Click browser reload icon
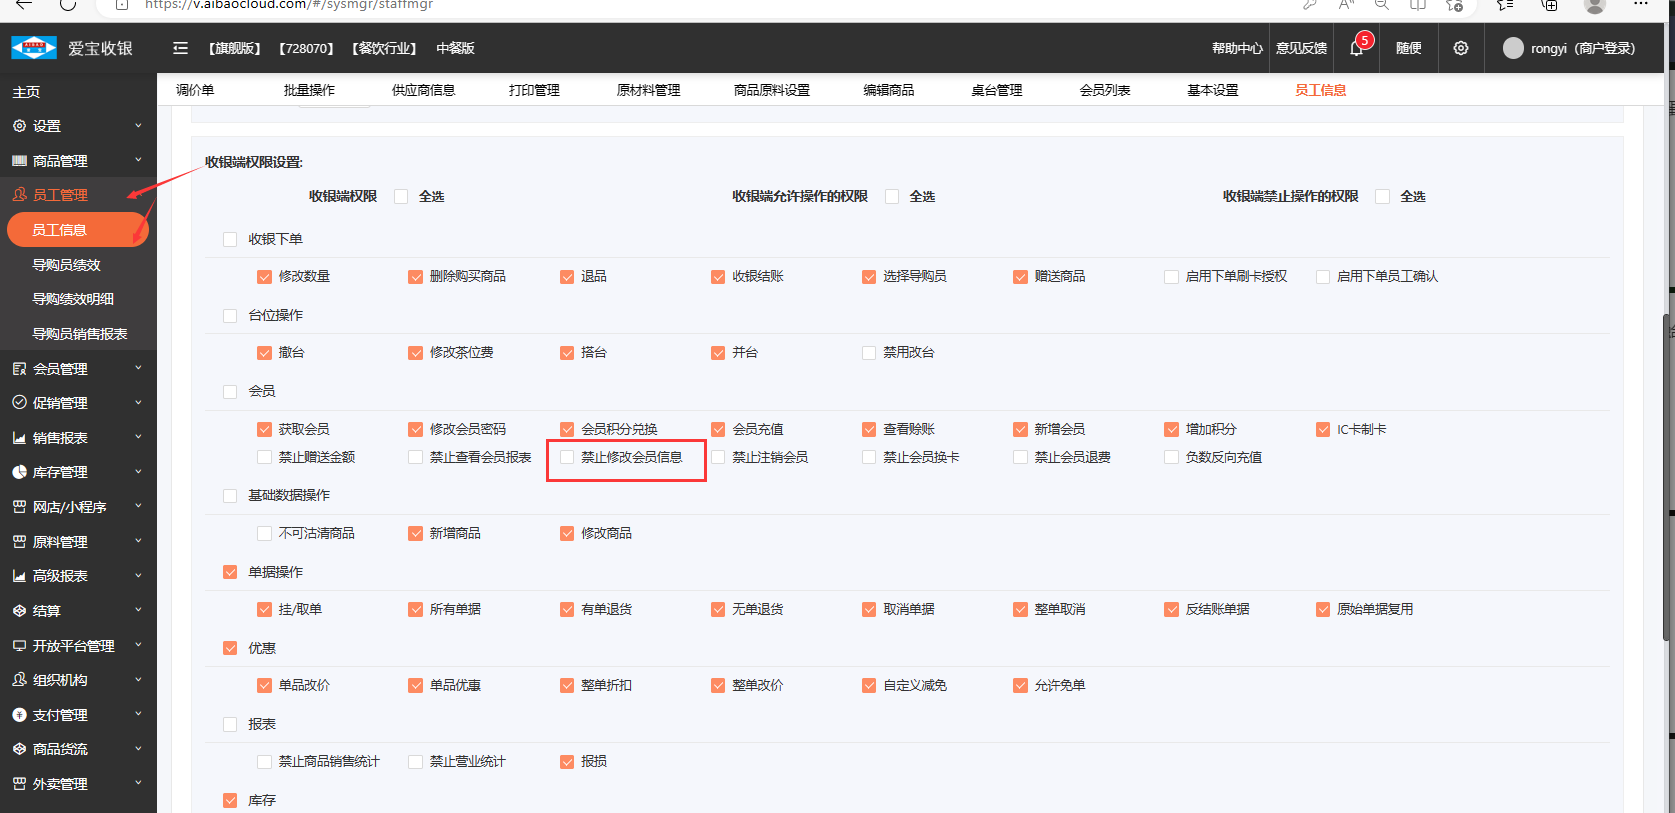 (68, 4)
